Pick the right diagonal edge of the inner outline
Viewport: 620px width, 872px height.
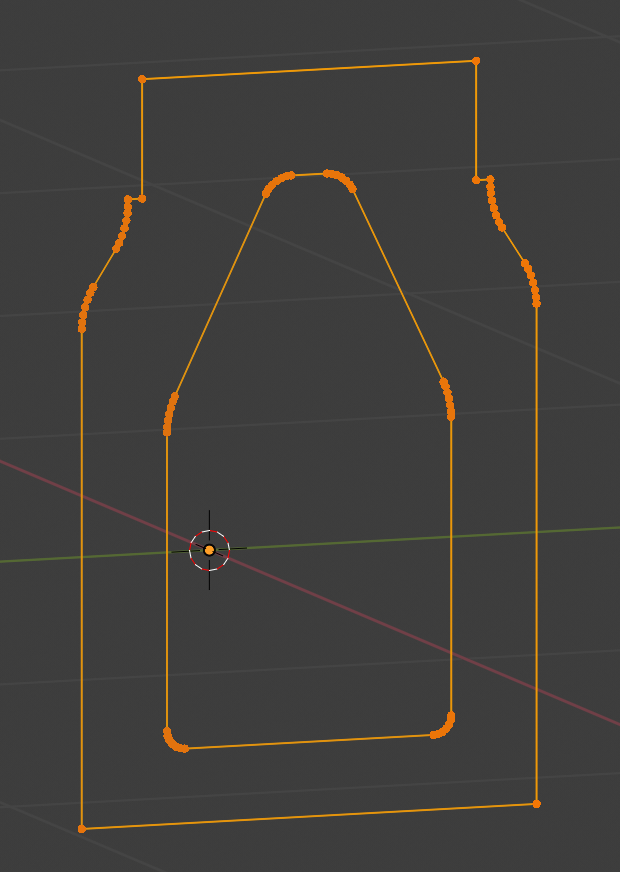click(x=398, y=285)
